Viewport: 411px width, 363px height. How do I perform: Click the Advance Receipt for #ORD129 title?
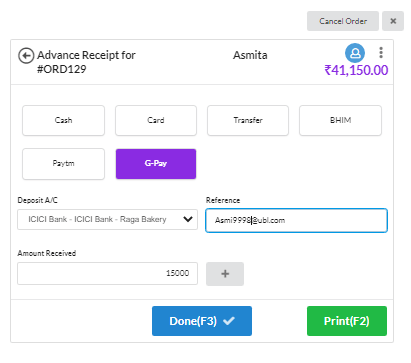tap(86, 62)
